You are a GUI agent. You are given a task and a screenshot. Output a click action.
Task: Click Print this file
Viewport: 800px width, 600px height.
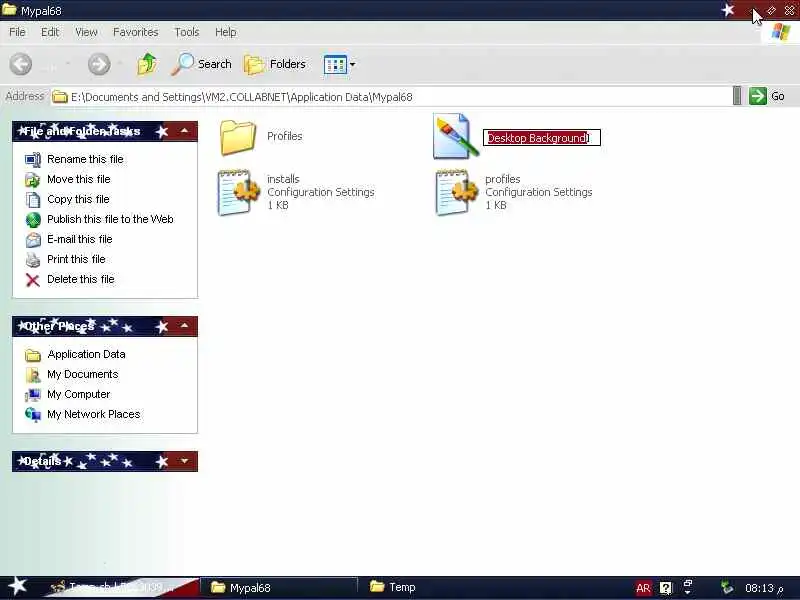point(76,259)
